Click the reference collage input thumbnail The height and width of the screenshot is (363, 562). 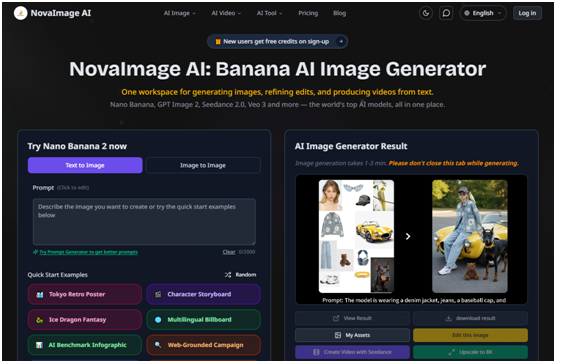tap(356, 236)
